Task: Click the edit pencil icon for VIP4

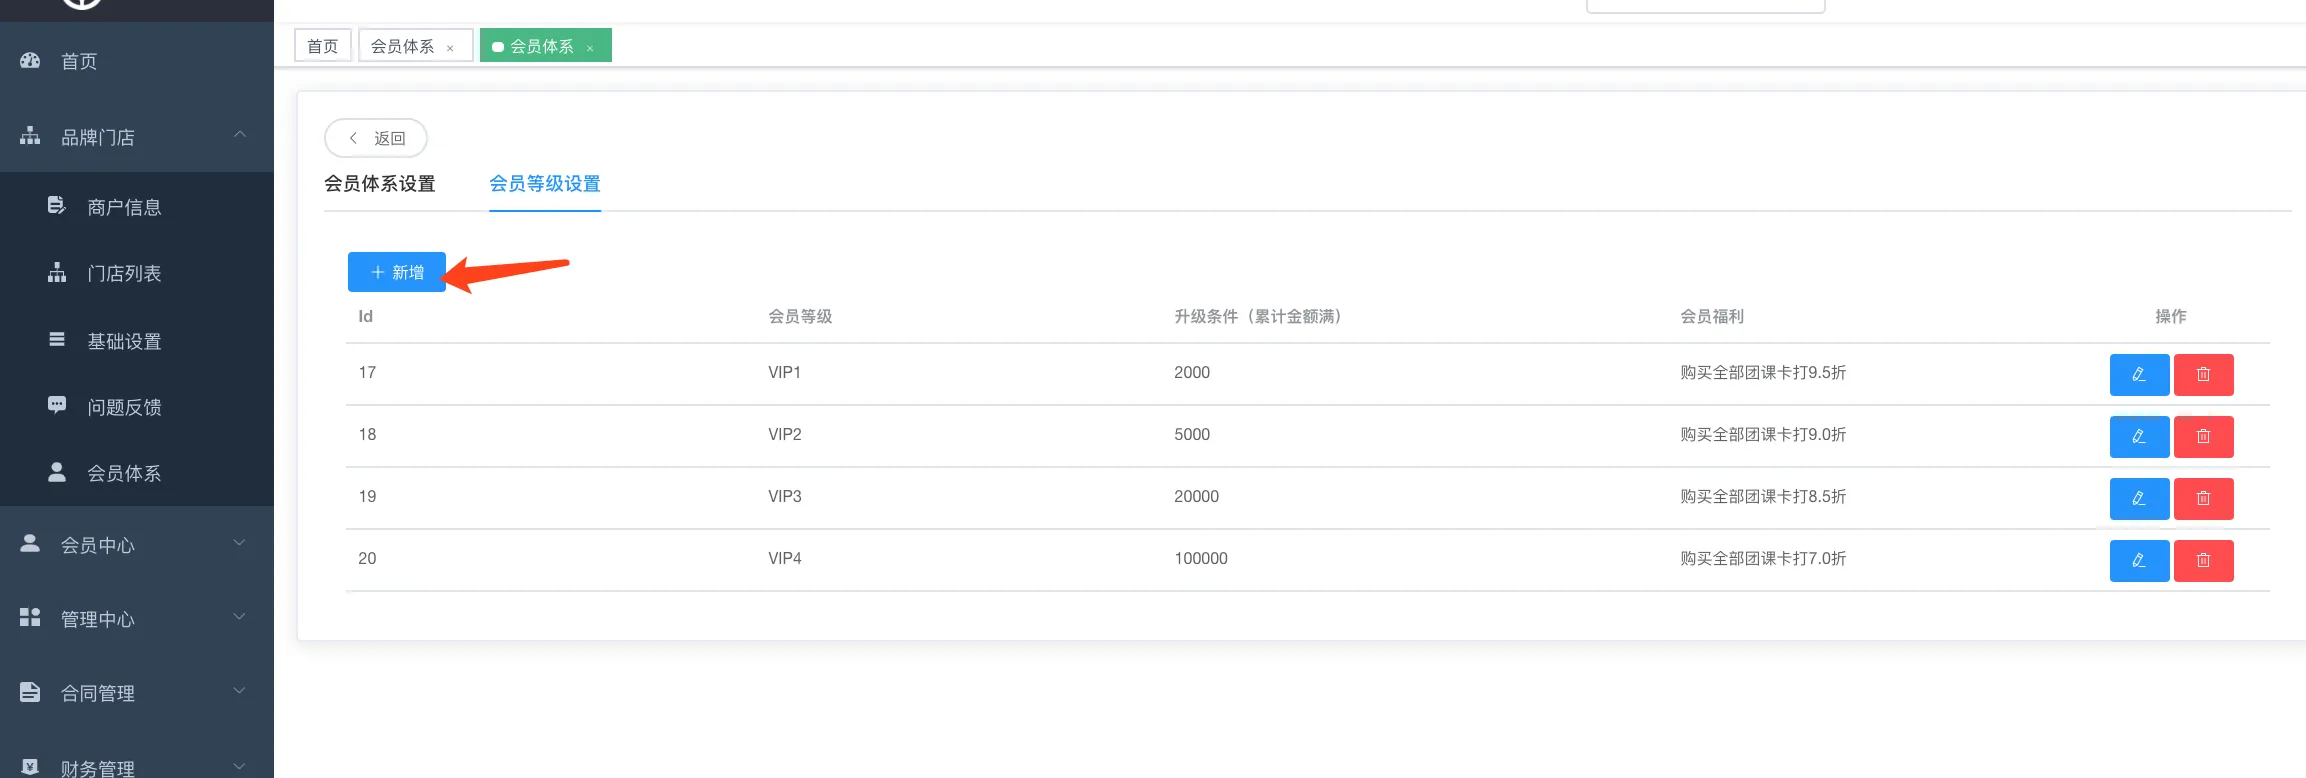Action: (x=2138, y=561)
